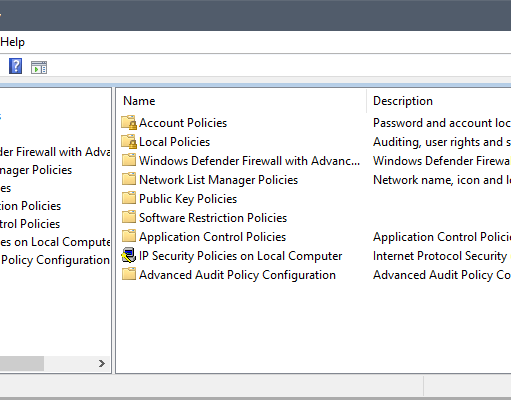Click the Public Key Policies folder icon
The image size is (511, 400).
pyautogui.click(x=129, y=198)
